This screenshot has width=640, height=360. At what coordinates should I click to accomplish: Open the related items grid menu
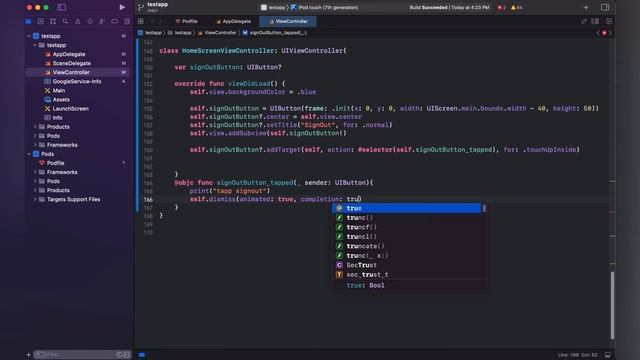tap(141, 21)
